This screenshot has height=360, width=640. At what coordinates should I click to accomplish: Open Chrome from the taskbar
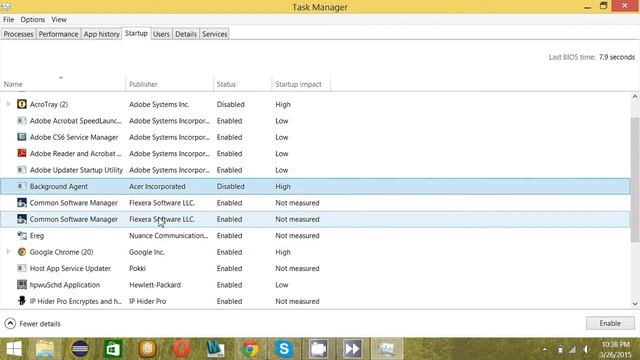click(x=250, y=349)
